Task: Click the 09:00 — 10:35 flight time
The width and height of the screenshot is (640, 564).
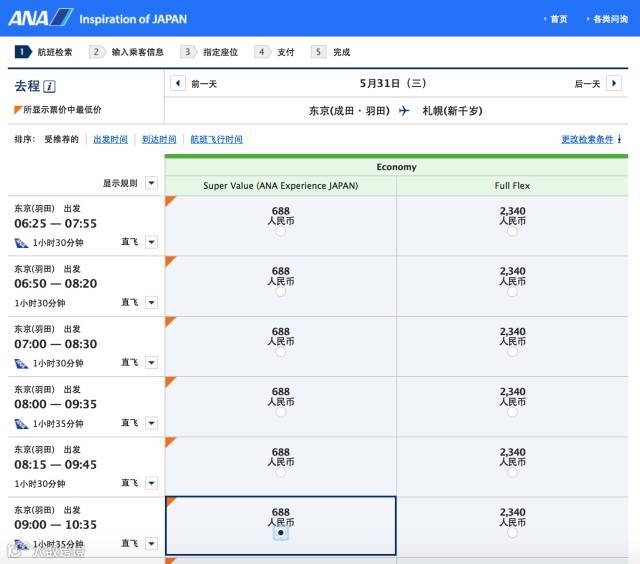Action: 56,525
